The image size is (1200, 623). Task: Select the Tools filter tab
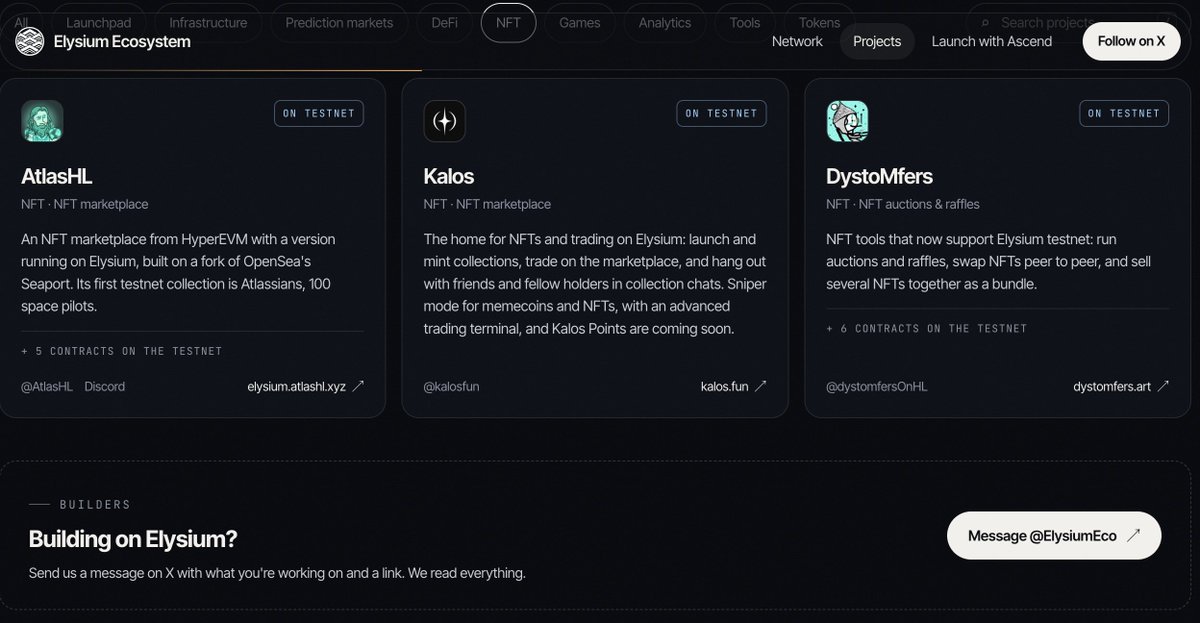click(x=745, y=22)
